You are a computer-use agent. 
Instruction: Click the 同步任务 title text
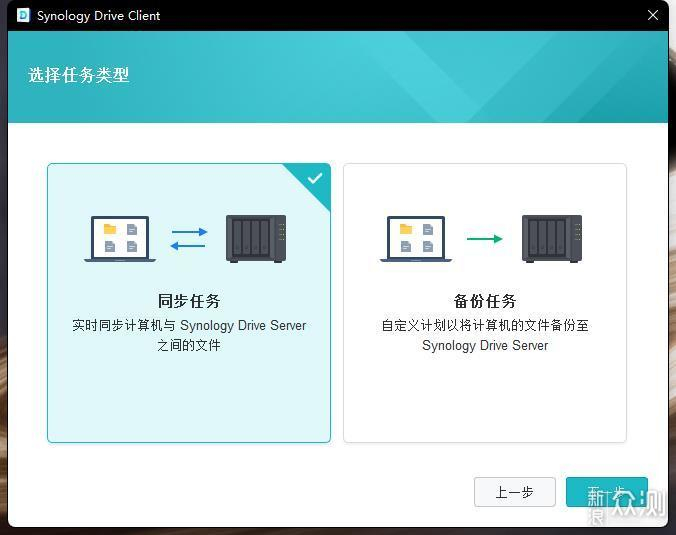point(189,301)
